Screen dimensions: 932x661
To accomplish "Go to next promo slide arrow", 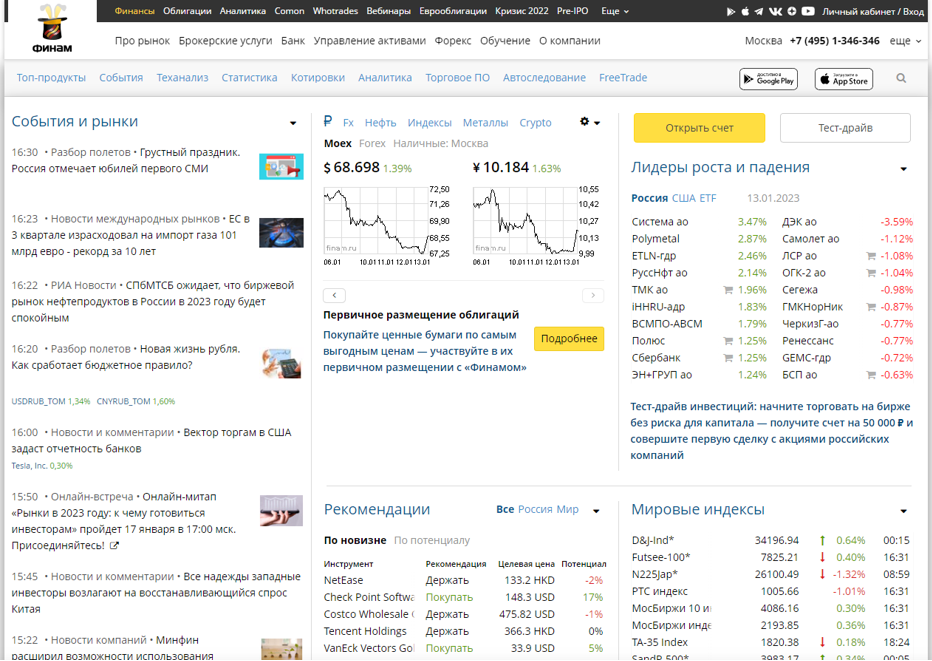I will tap(593, 295).
